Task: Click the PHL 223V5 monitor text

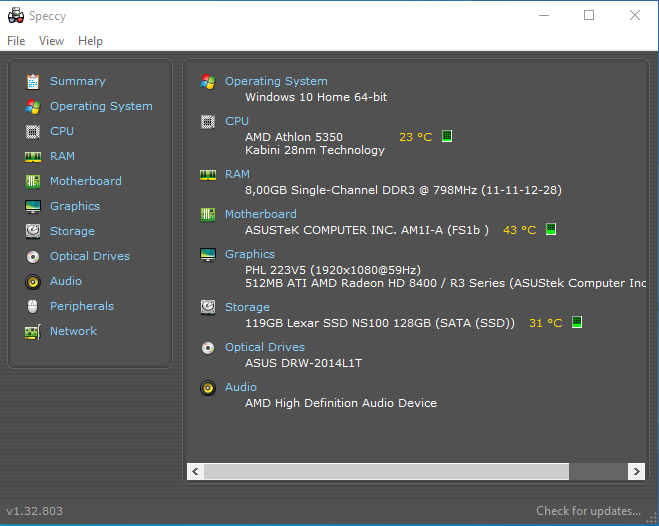Action: (x=333, y=270)
